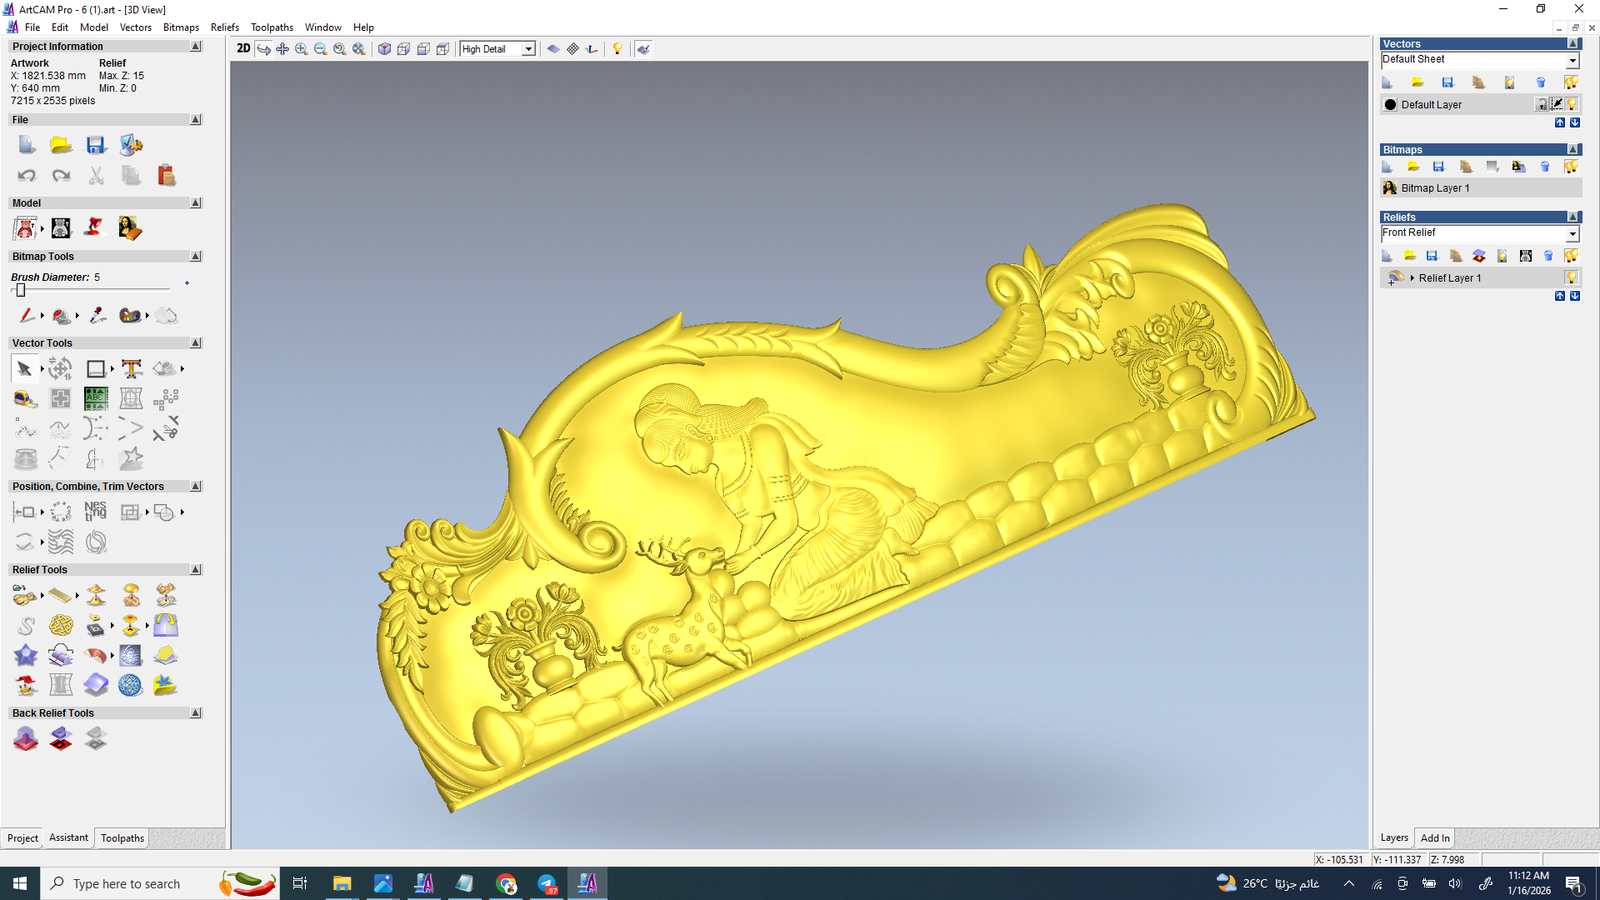This screenshot has width=1600, height=900.
Task: Collapse the Relief Tools section
Action: coord(195,570)
